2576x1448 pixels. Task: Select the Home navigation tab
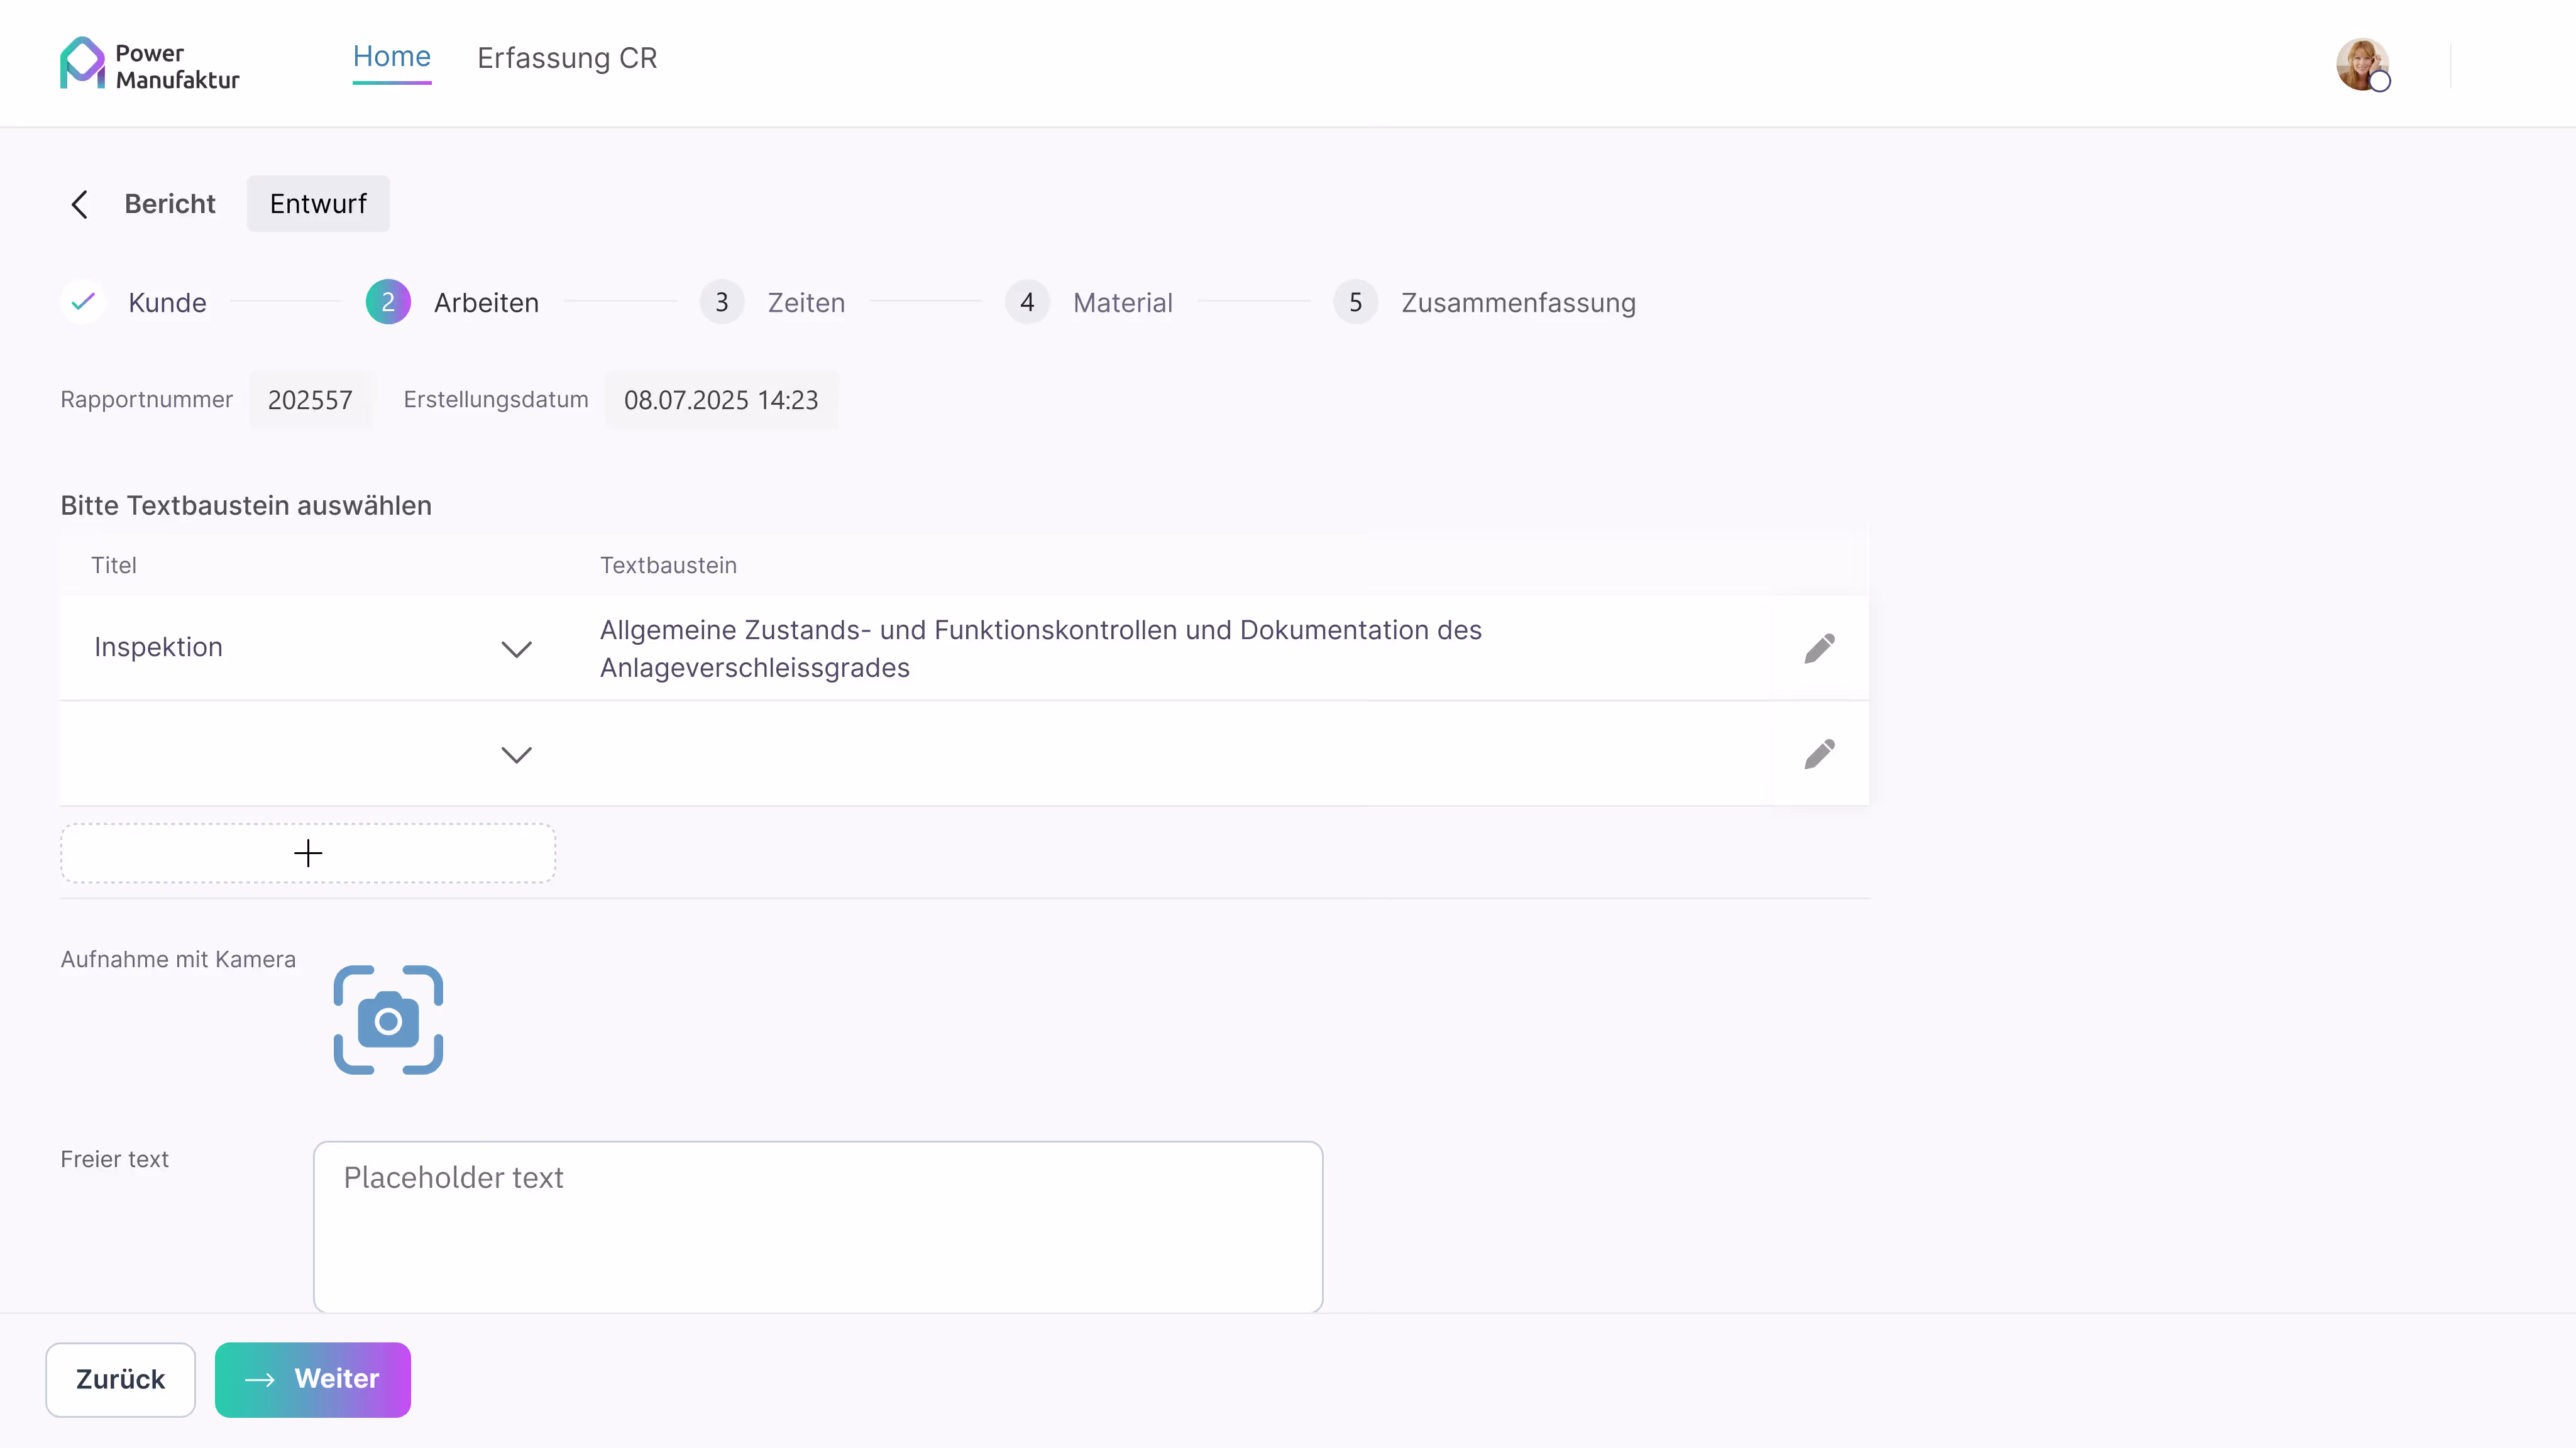[391, 57]
